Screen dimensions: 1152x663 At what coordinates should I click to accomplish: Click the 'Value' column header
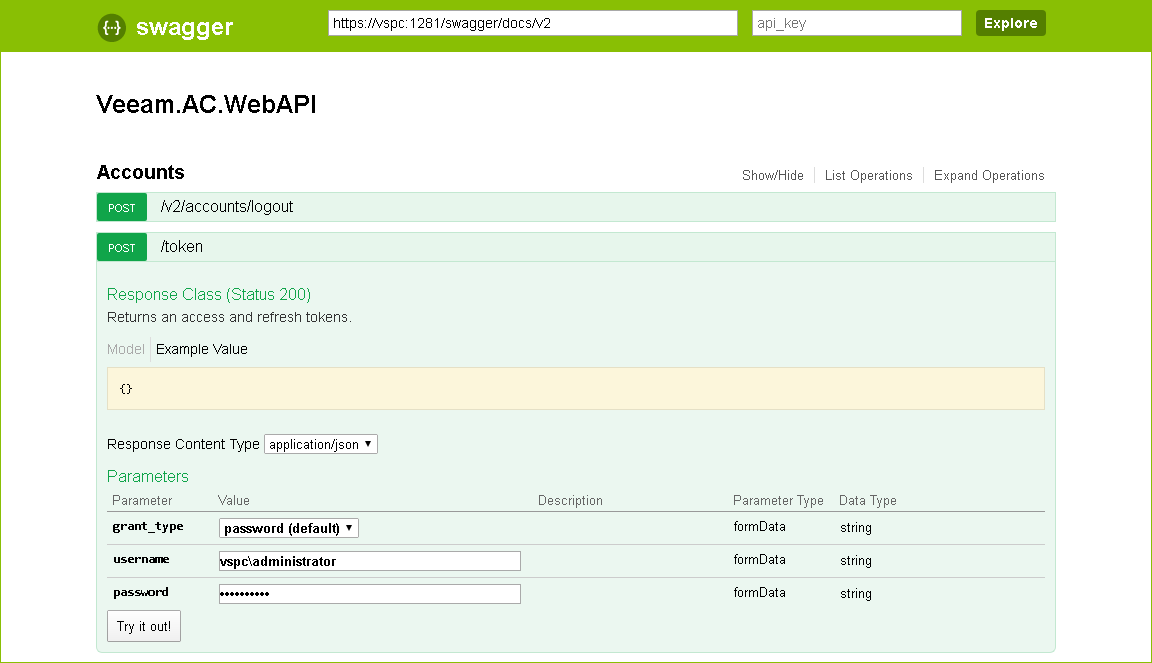(x=234, y=501)
